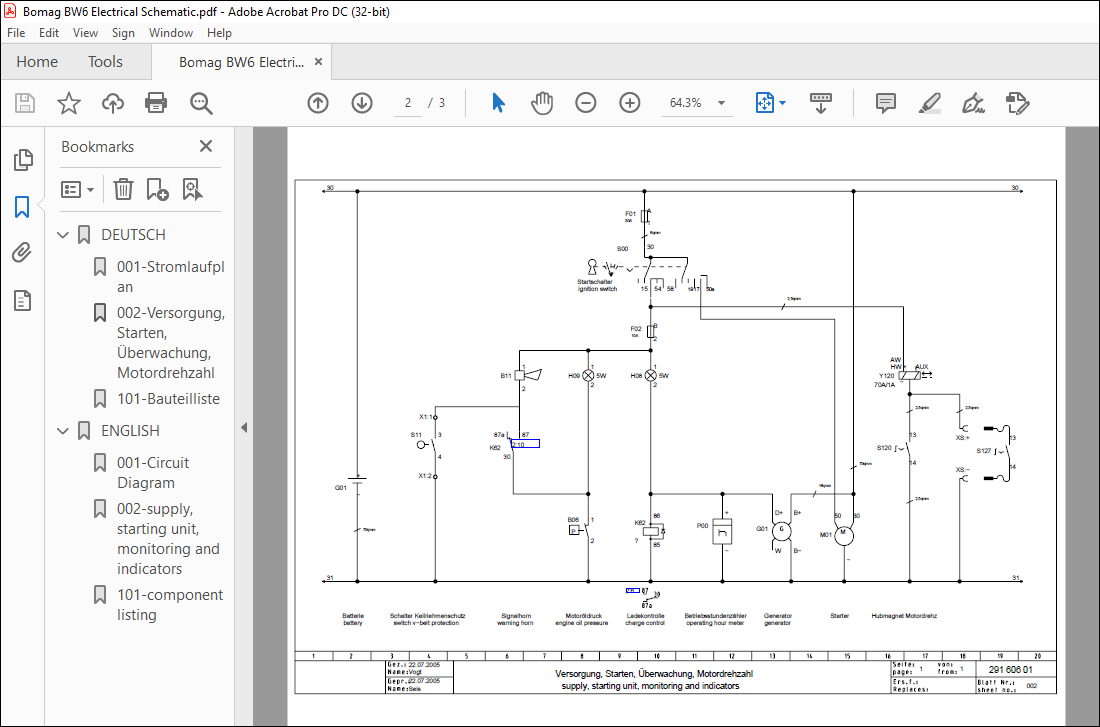This screenshot has height=727, width=1100.
Task: Select the ENGLISH bookmark heading
Action: click(x=130, y=430)
